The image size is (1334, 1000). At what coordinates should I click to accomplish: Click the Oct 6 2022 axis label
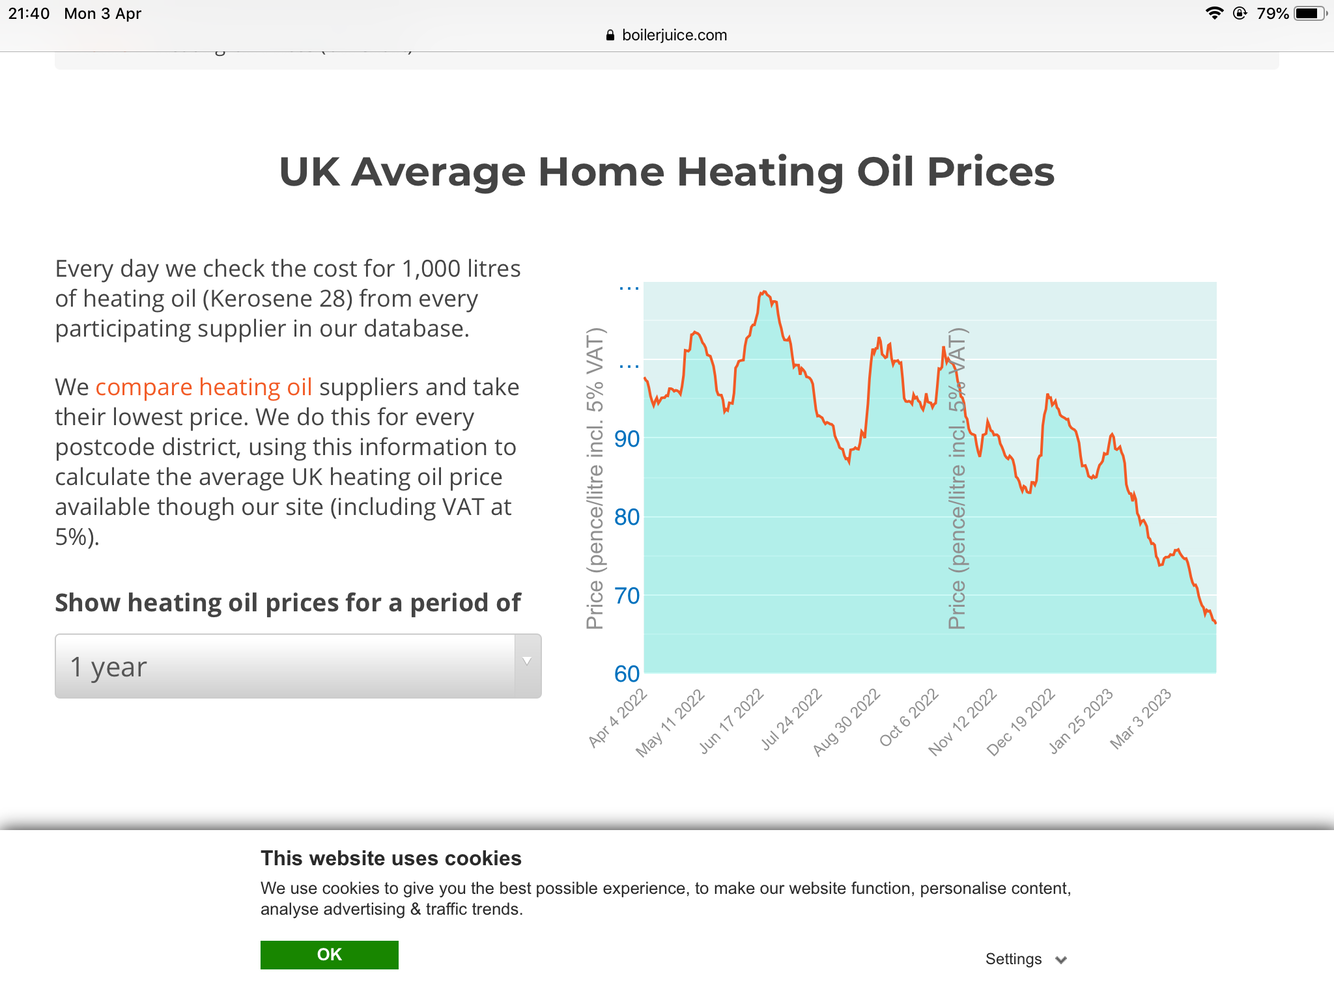(x=909, y=718)
